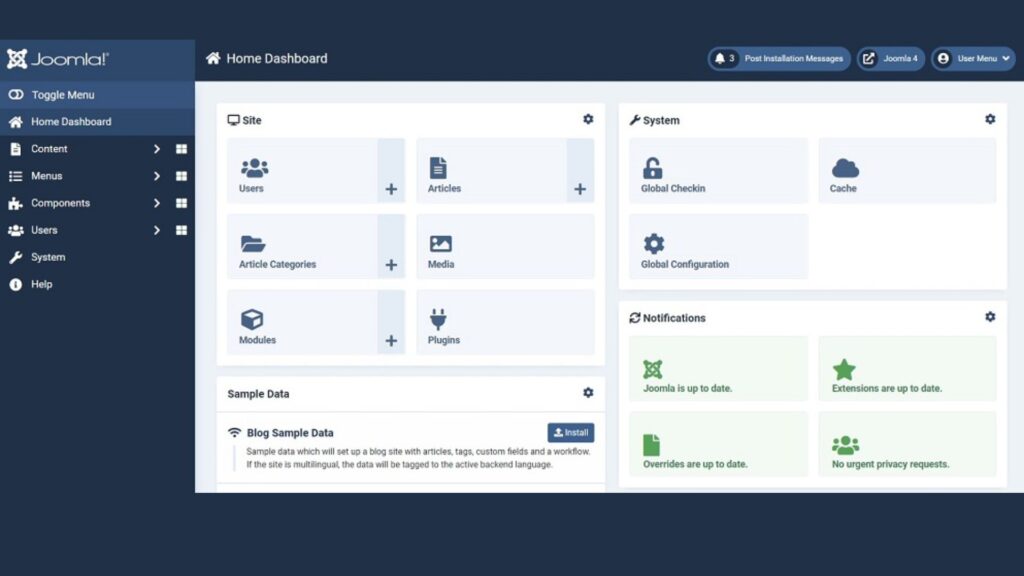Click Joomla is up to date notification
Screen dimensions: 1024x576
click(x=718, y=368)
